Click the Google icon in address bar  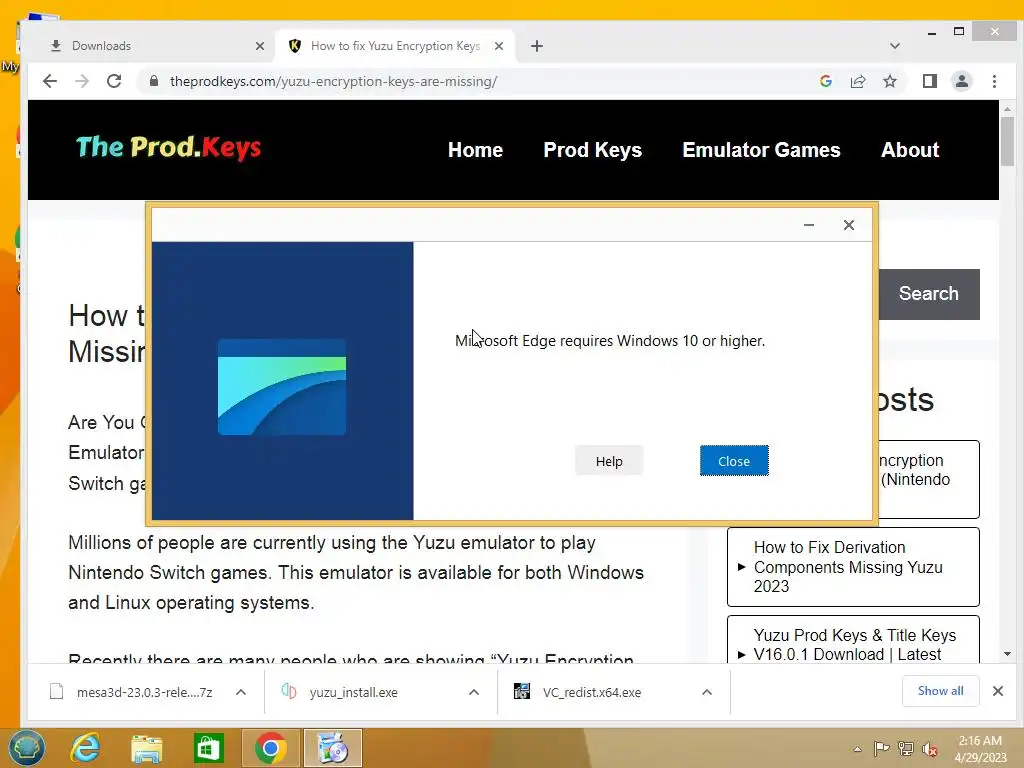pos(825,81)
